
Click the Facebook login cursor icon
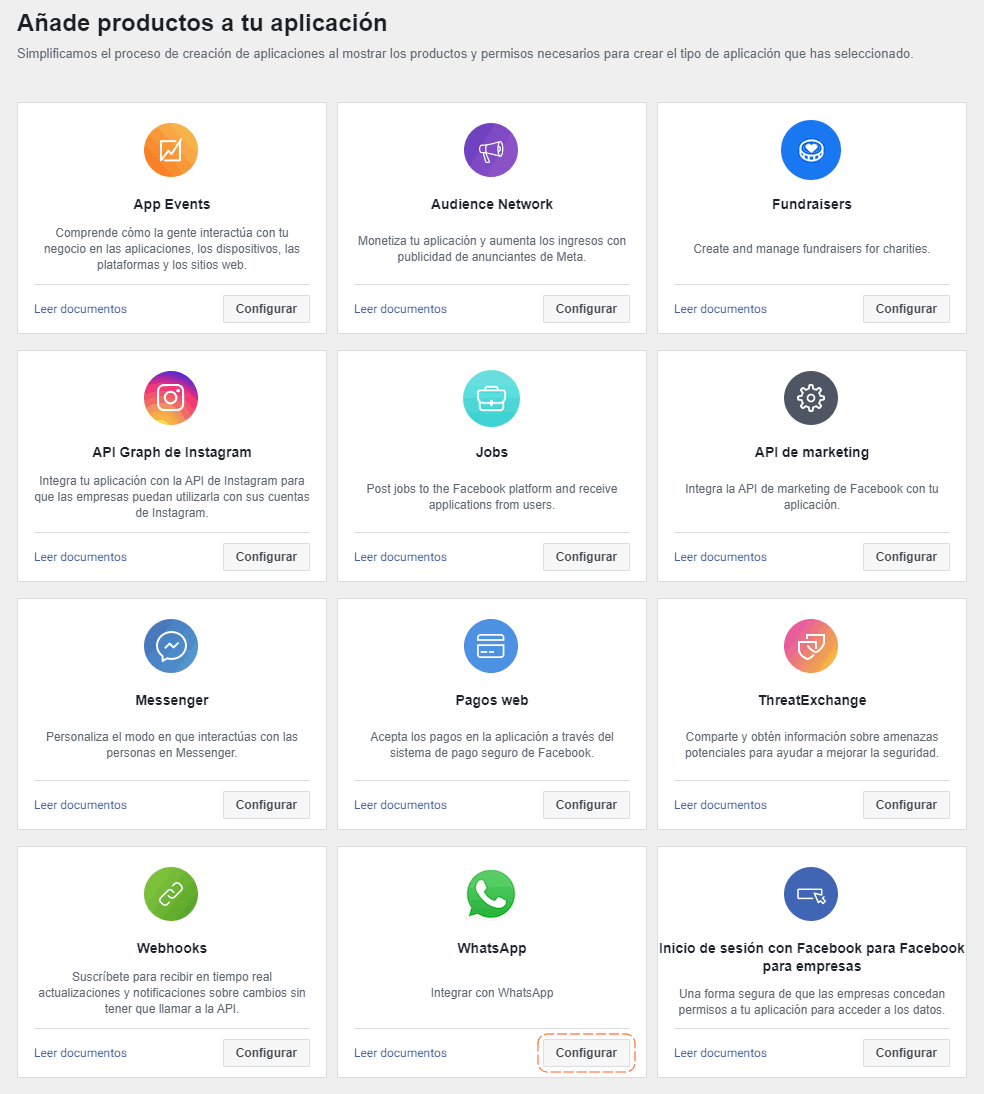(811, 894)
